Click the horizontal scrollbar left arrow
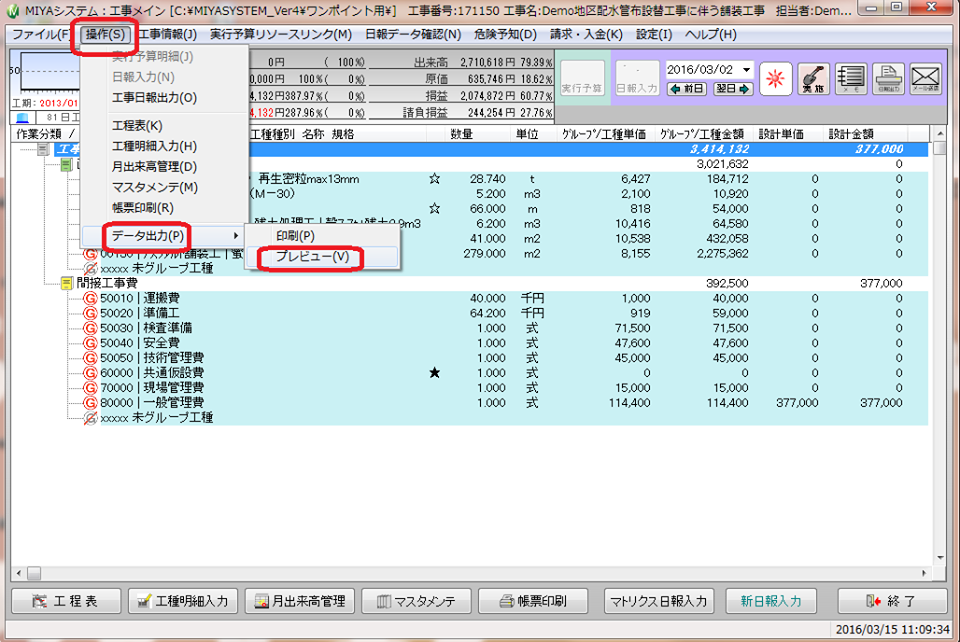Screen dimensions: 960x642 pyautogui.click(x=18, y=573)
